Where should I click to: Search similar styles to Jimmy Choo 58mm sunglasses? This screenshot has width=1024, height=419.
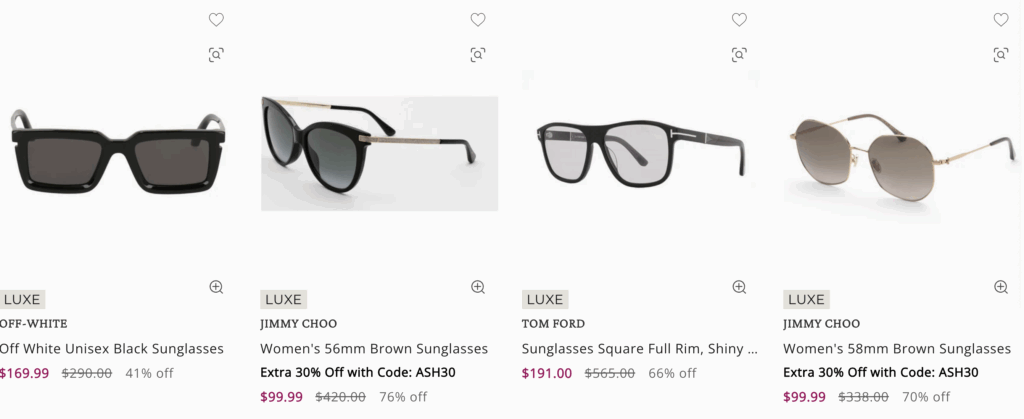tap(1001, 55)
